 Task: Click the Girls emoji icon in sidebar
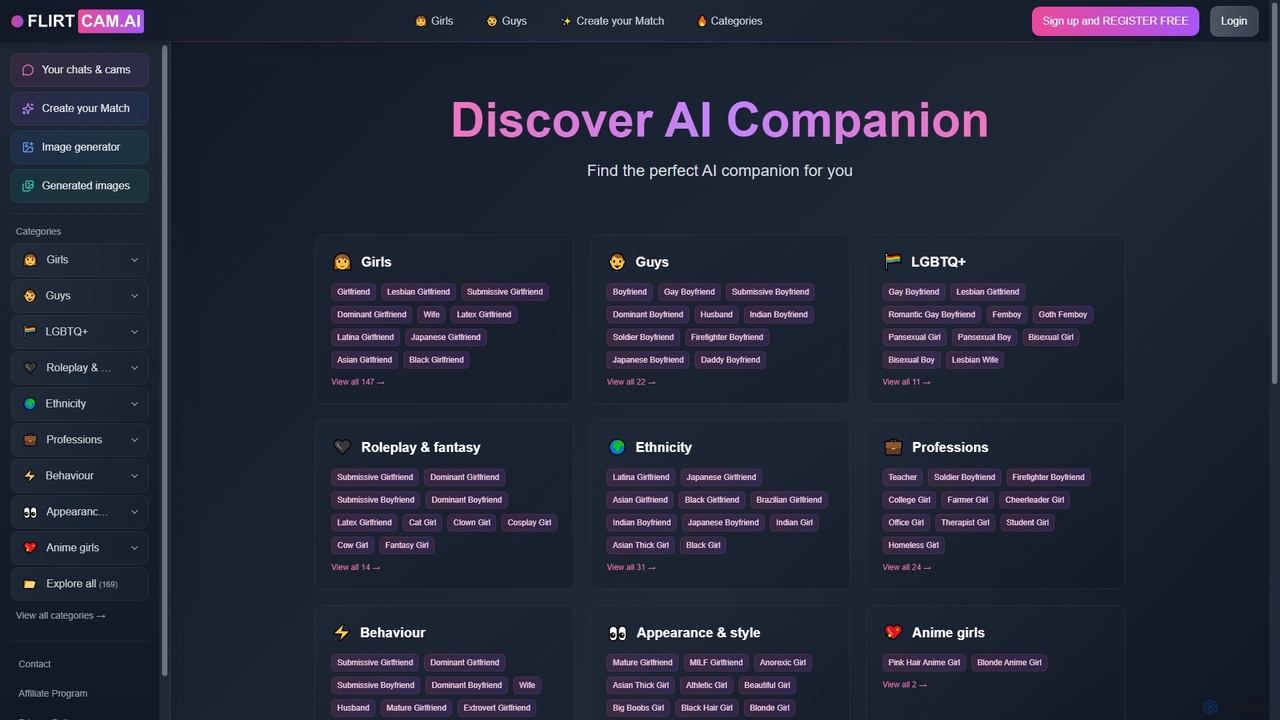click(x=30, y=260)
